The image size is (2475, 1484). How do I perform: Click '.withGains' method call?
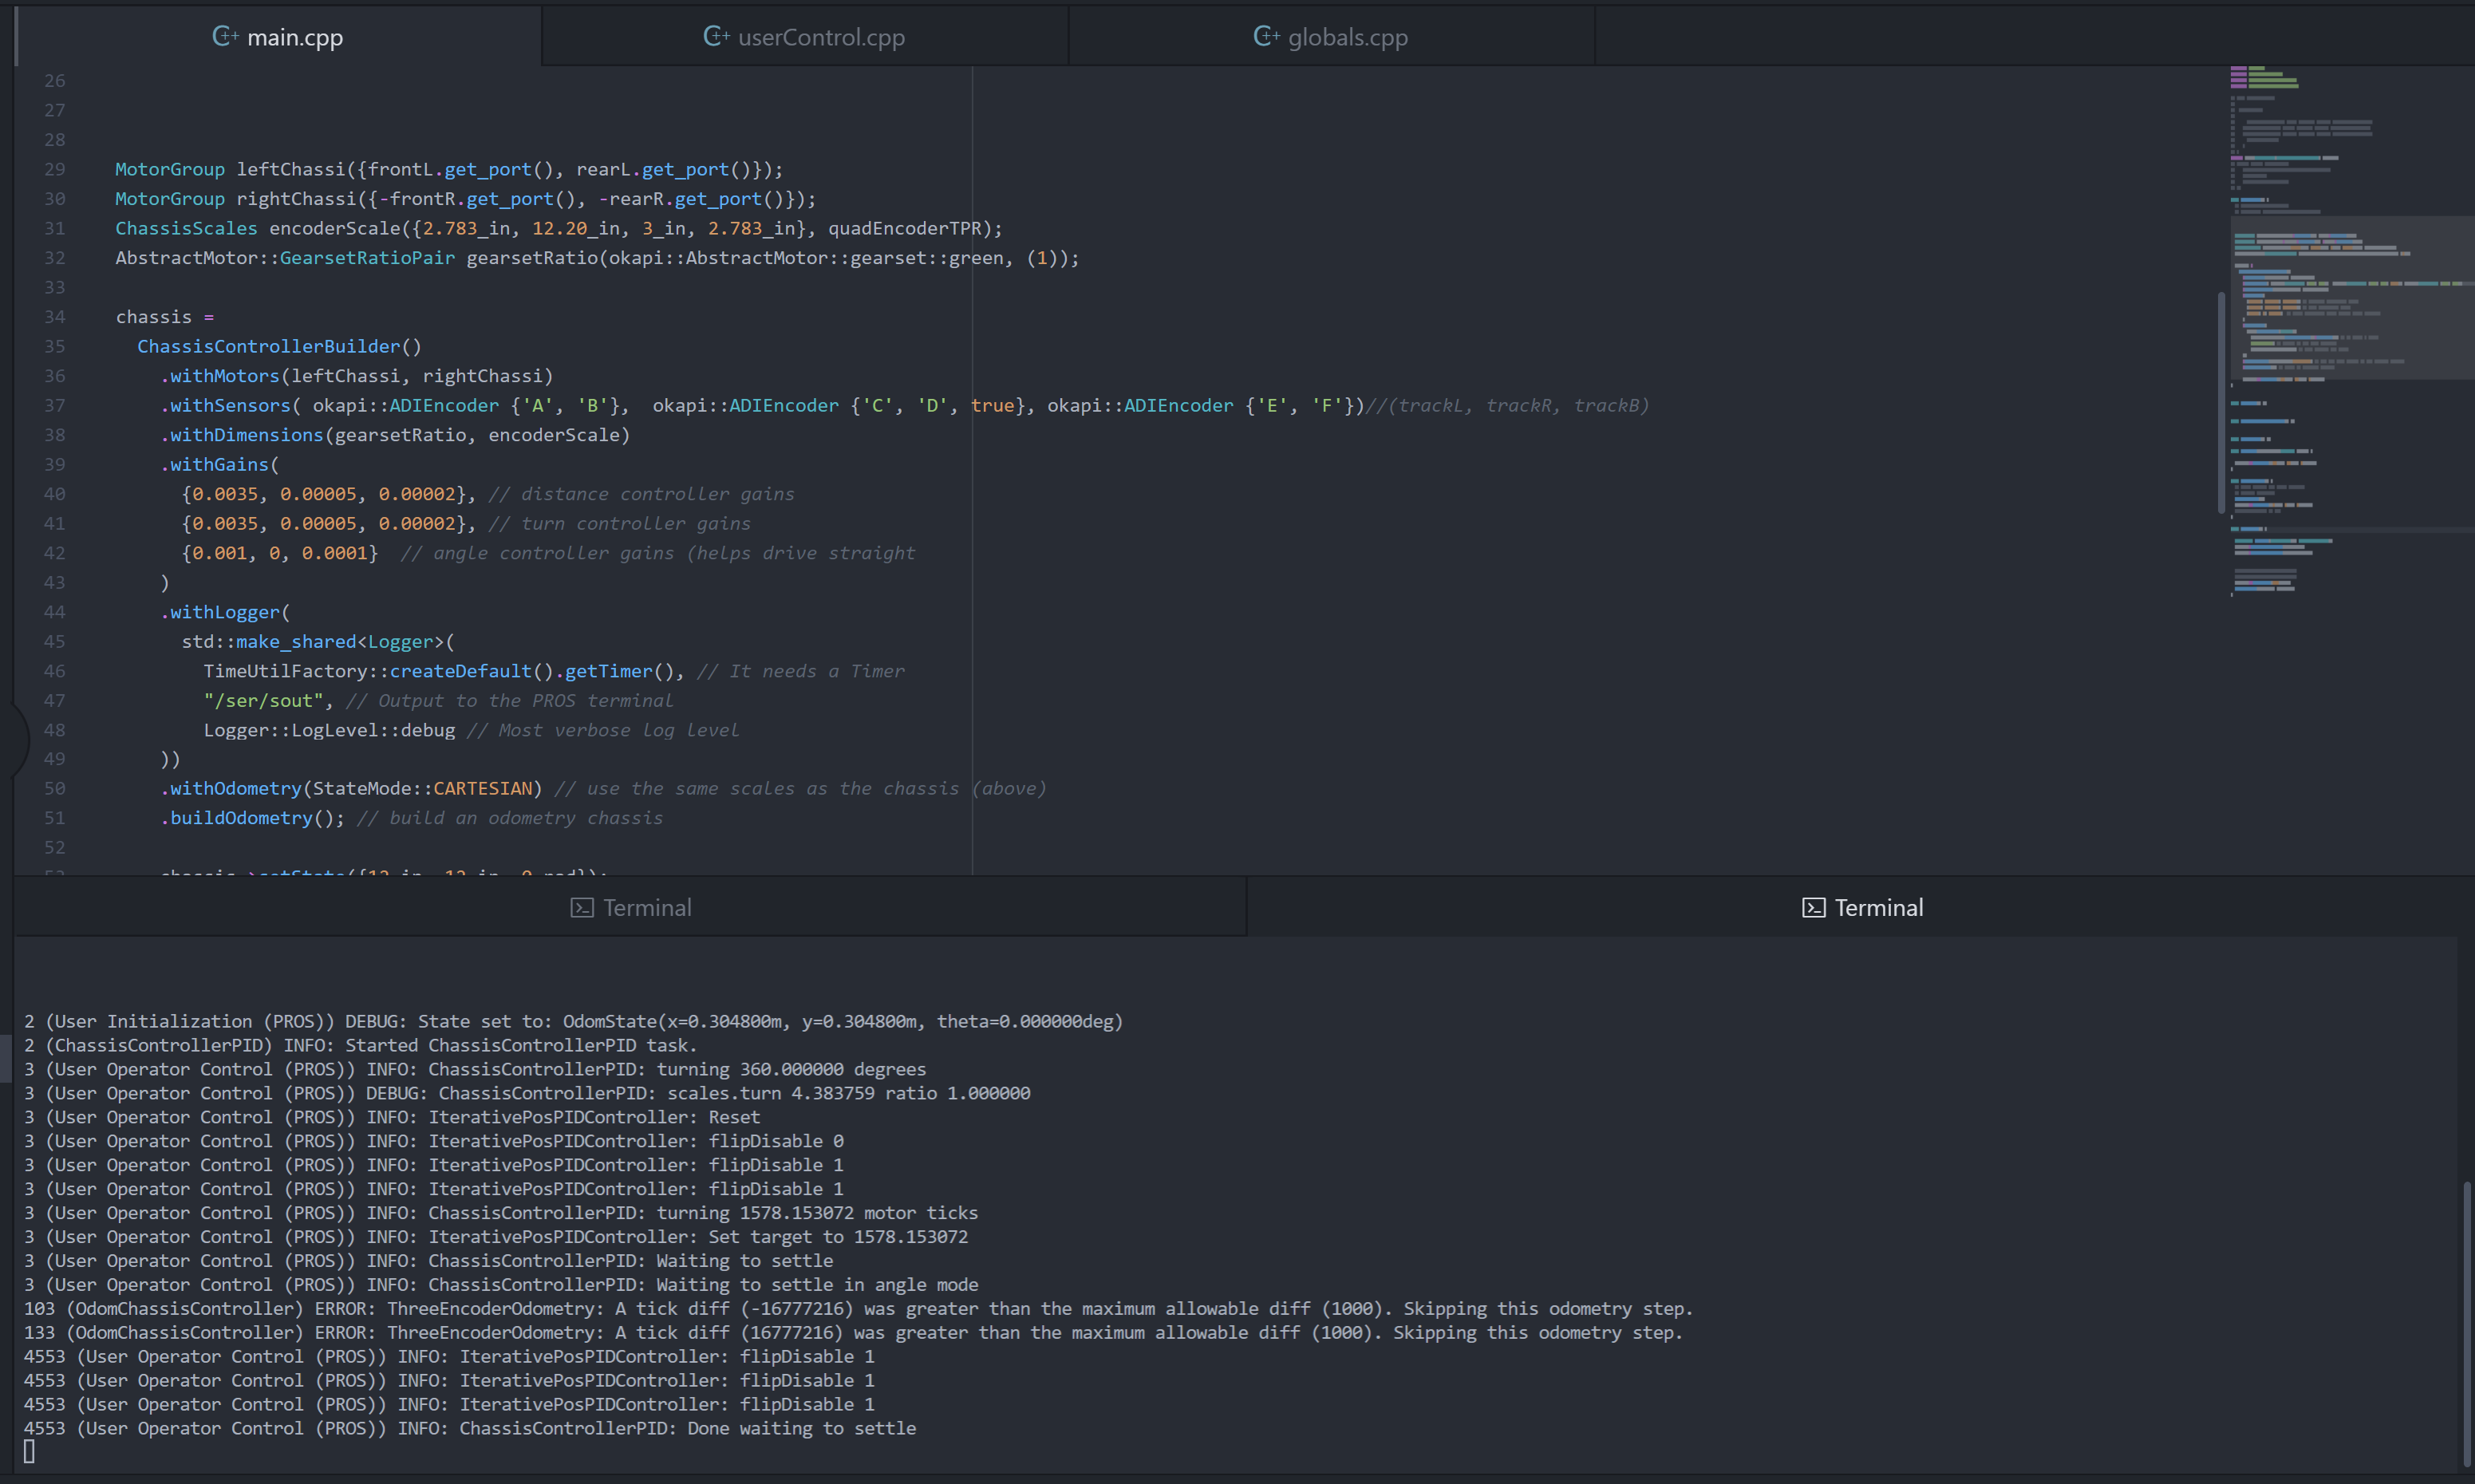[214, 464]
